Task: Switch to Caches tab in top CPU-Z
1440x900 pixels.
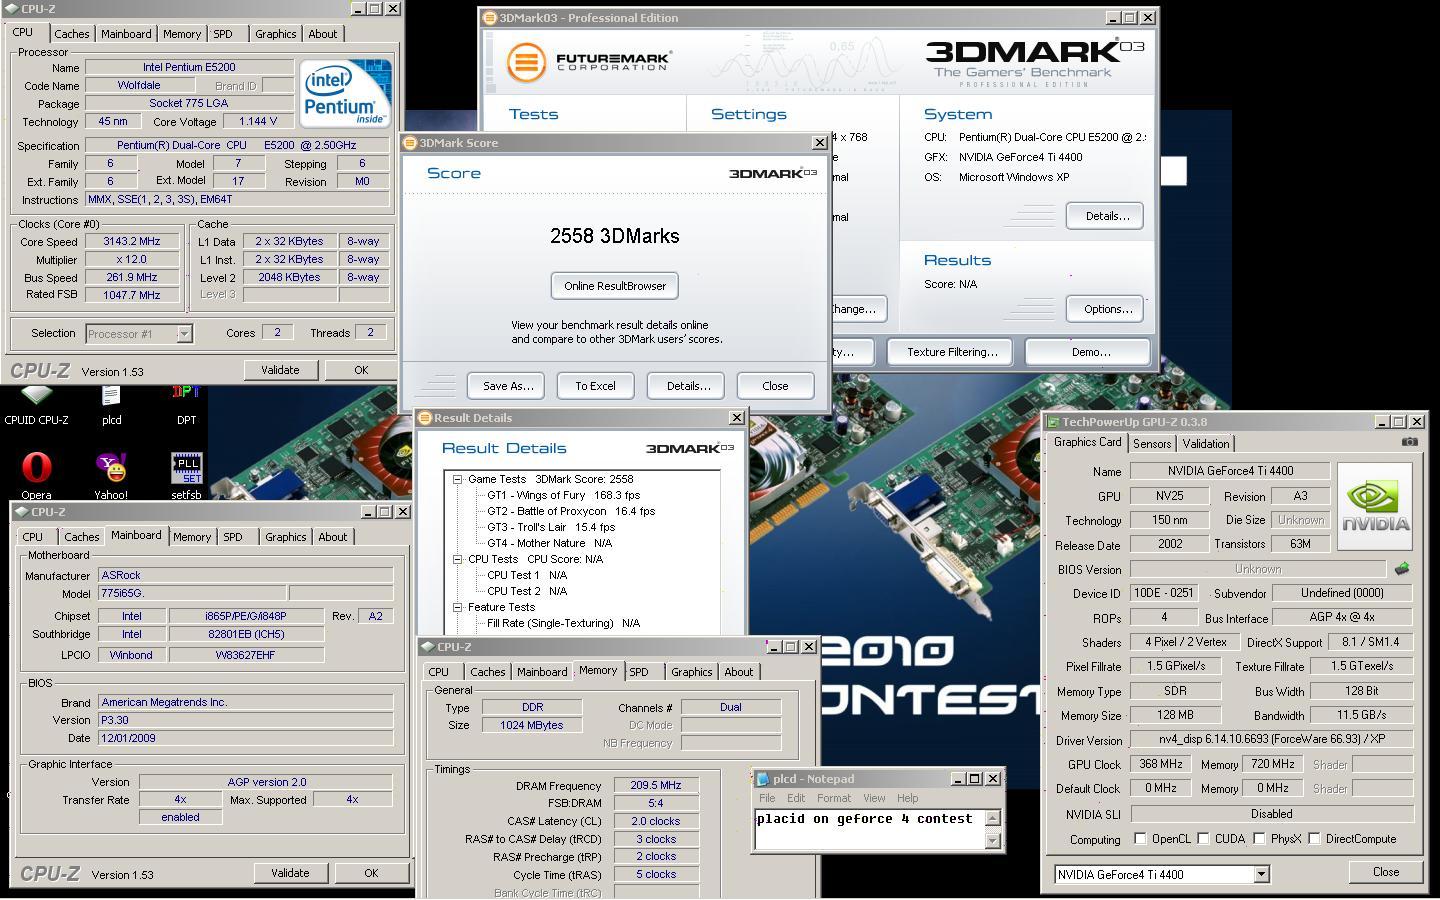Action: click(72, 34)
